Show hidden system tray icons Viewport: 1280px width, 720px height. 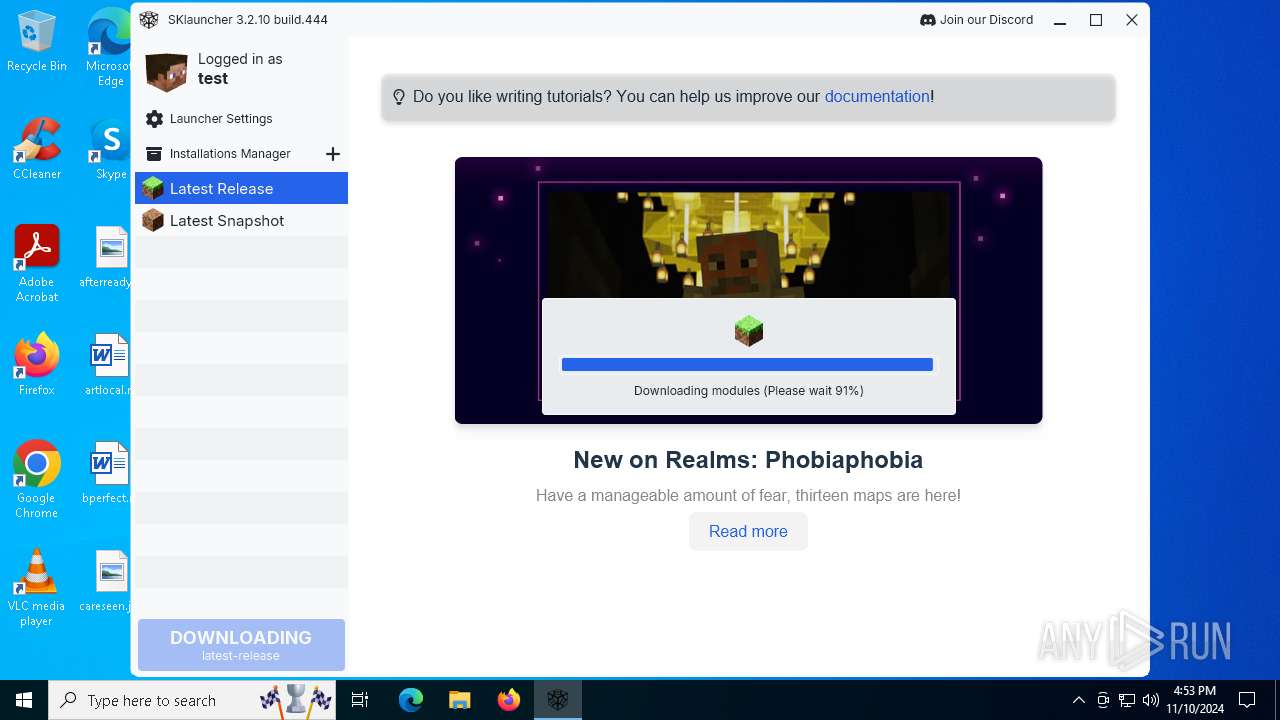[x=1078, y=700]
